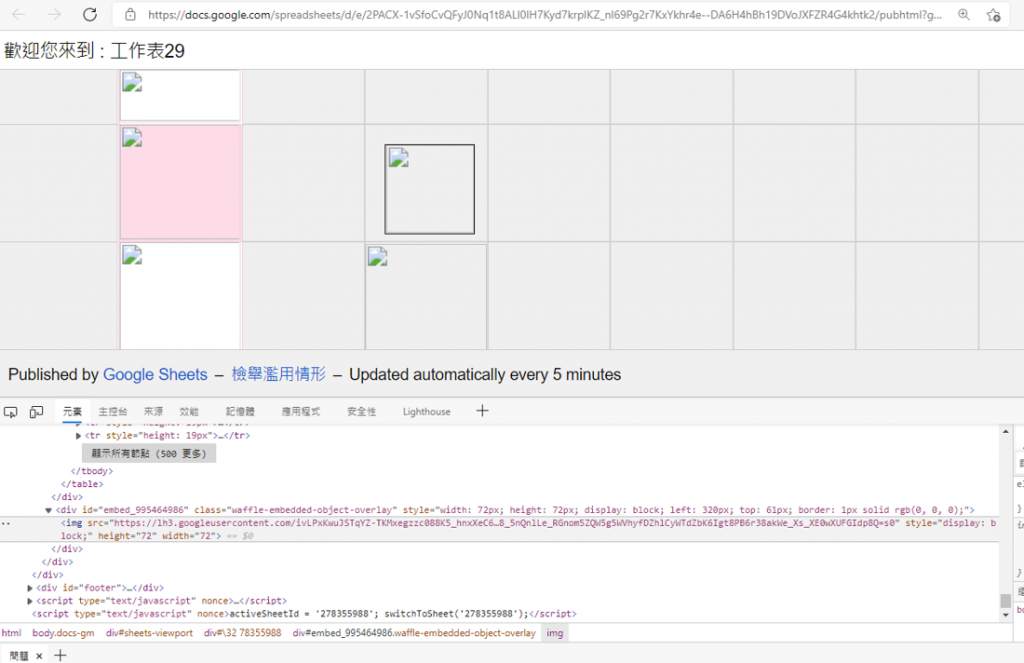
Task: Click broken image in lower grey-bordered cell
Action: click(377, 257)
